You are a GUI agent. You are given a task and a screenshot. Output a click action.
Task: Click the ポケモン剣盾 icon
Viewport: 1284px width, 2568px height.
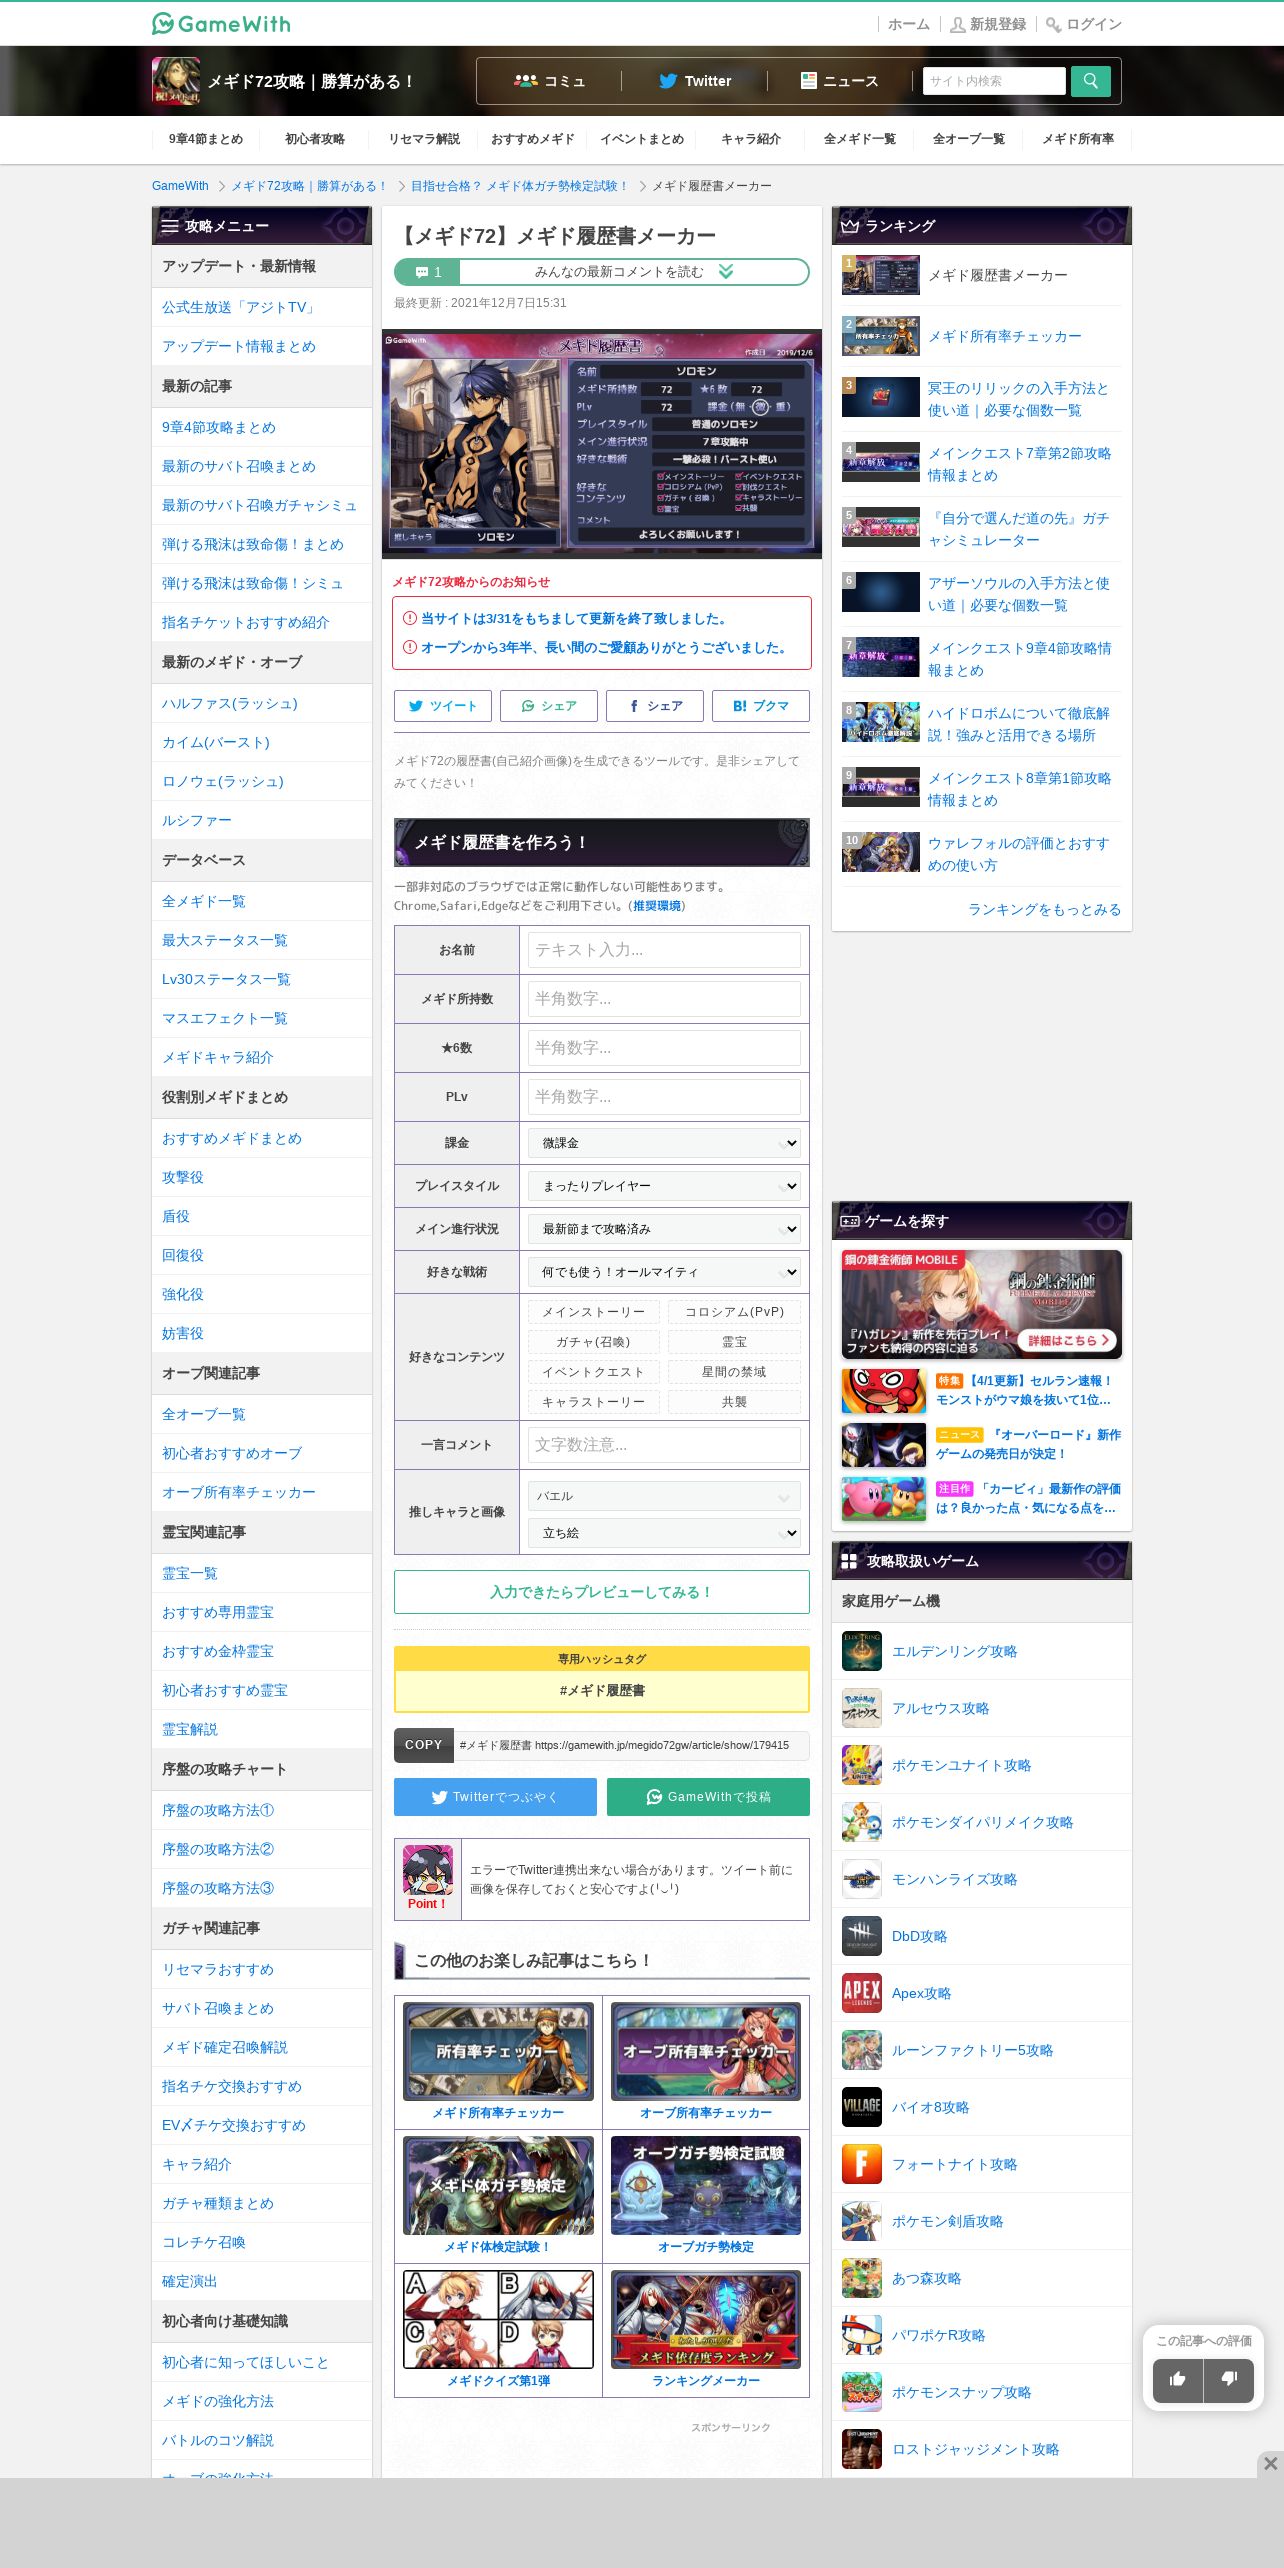coord(862,2221)
